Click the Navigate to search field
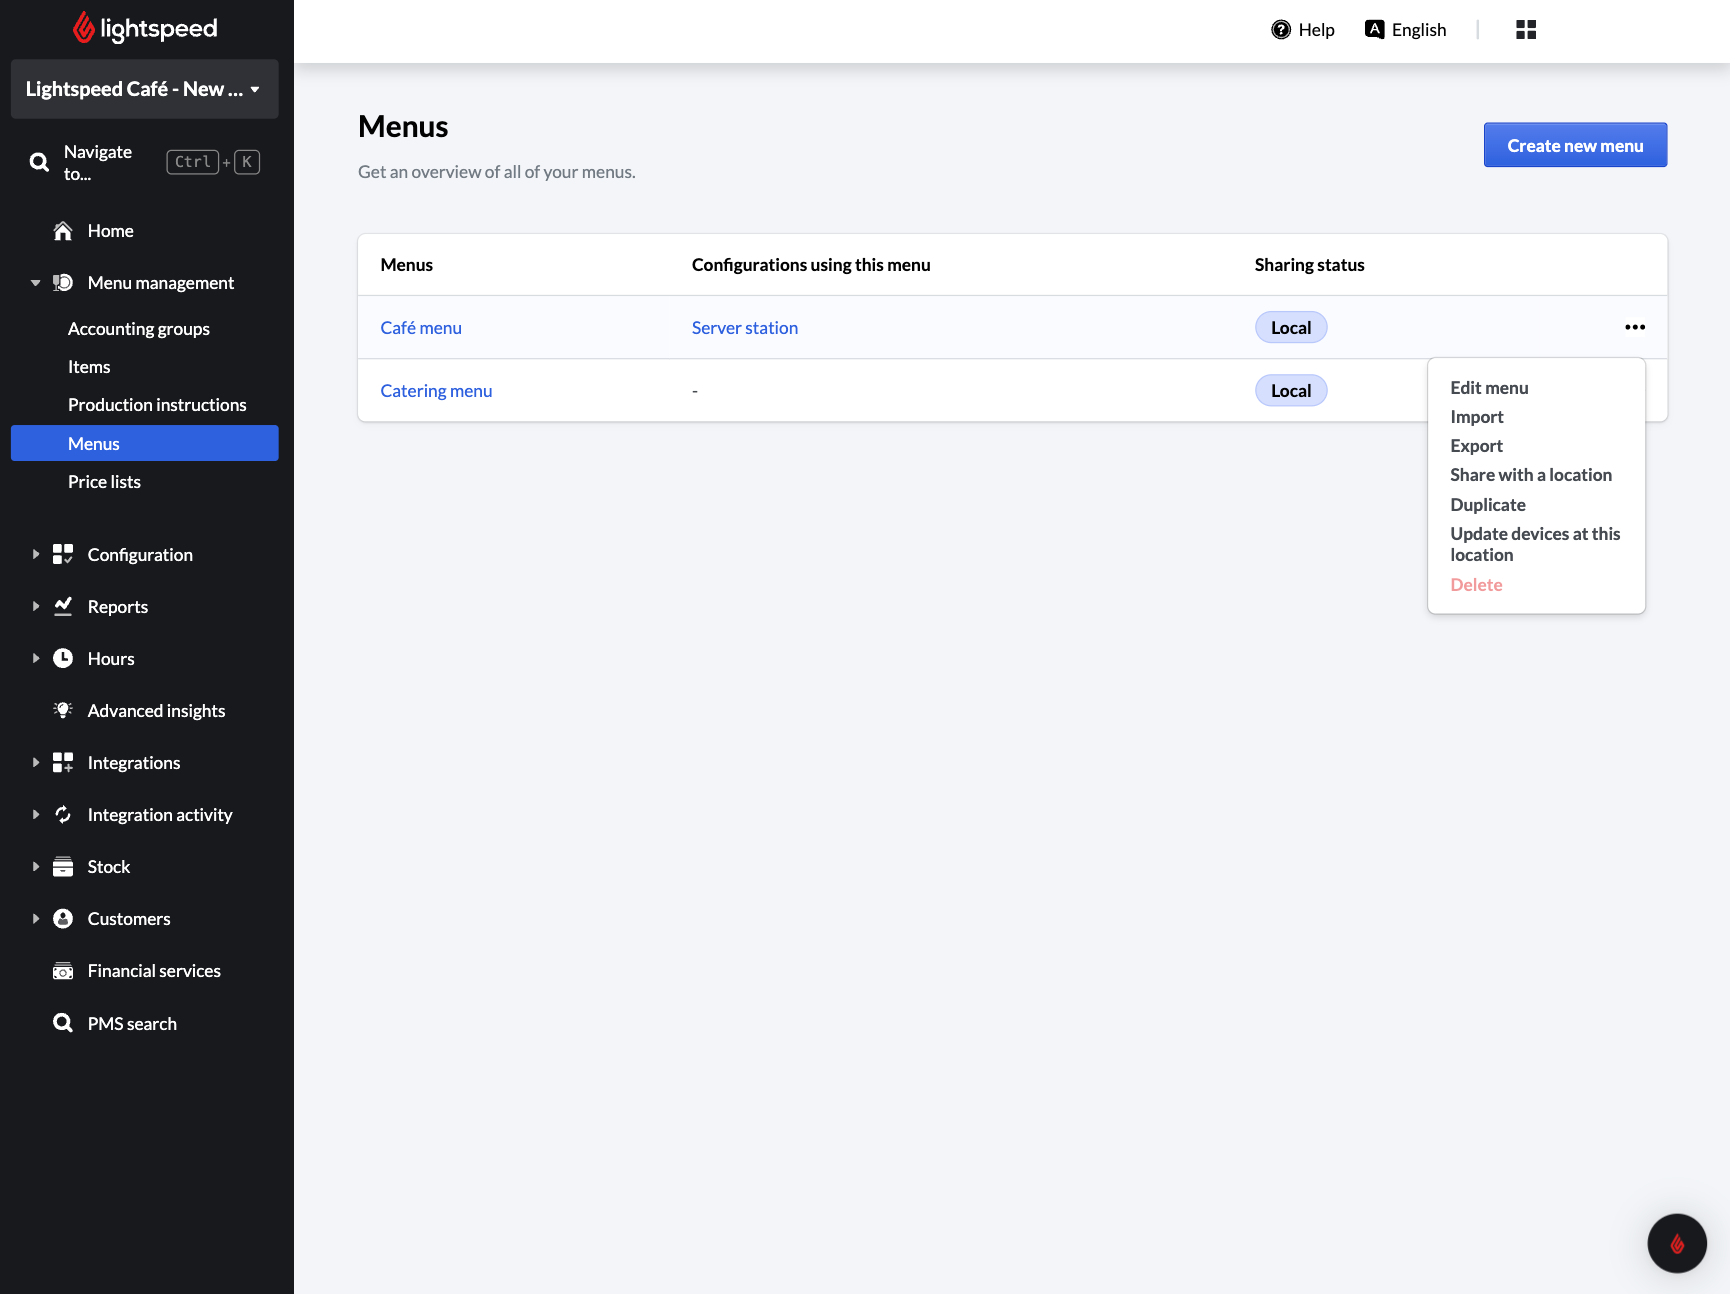This screenshot has height=1294, width=1730. (x=98, y=162)
